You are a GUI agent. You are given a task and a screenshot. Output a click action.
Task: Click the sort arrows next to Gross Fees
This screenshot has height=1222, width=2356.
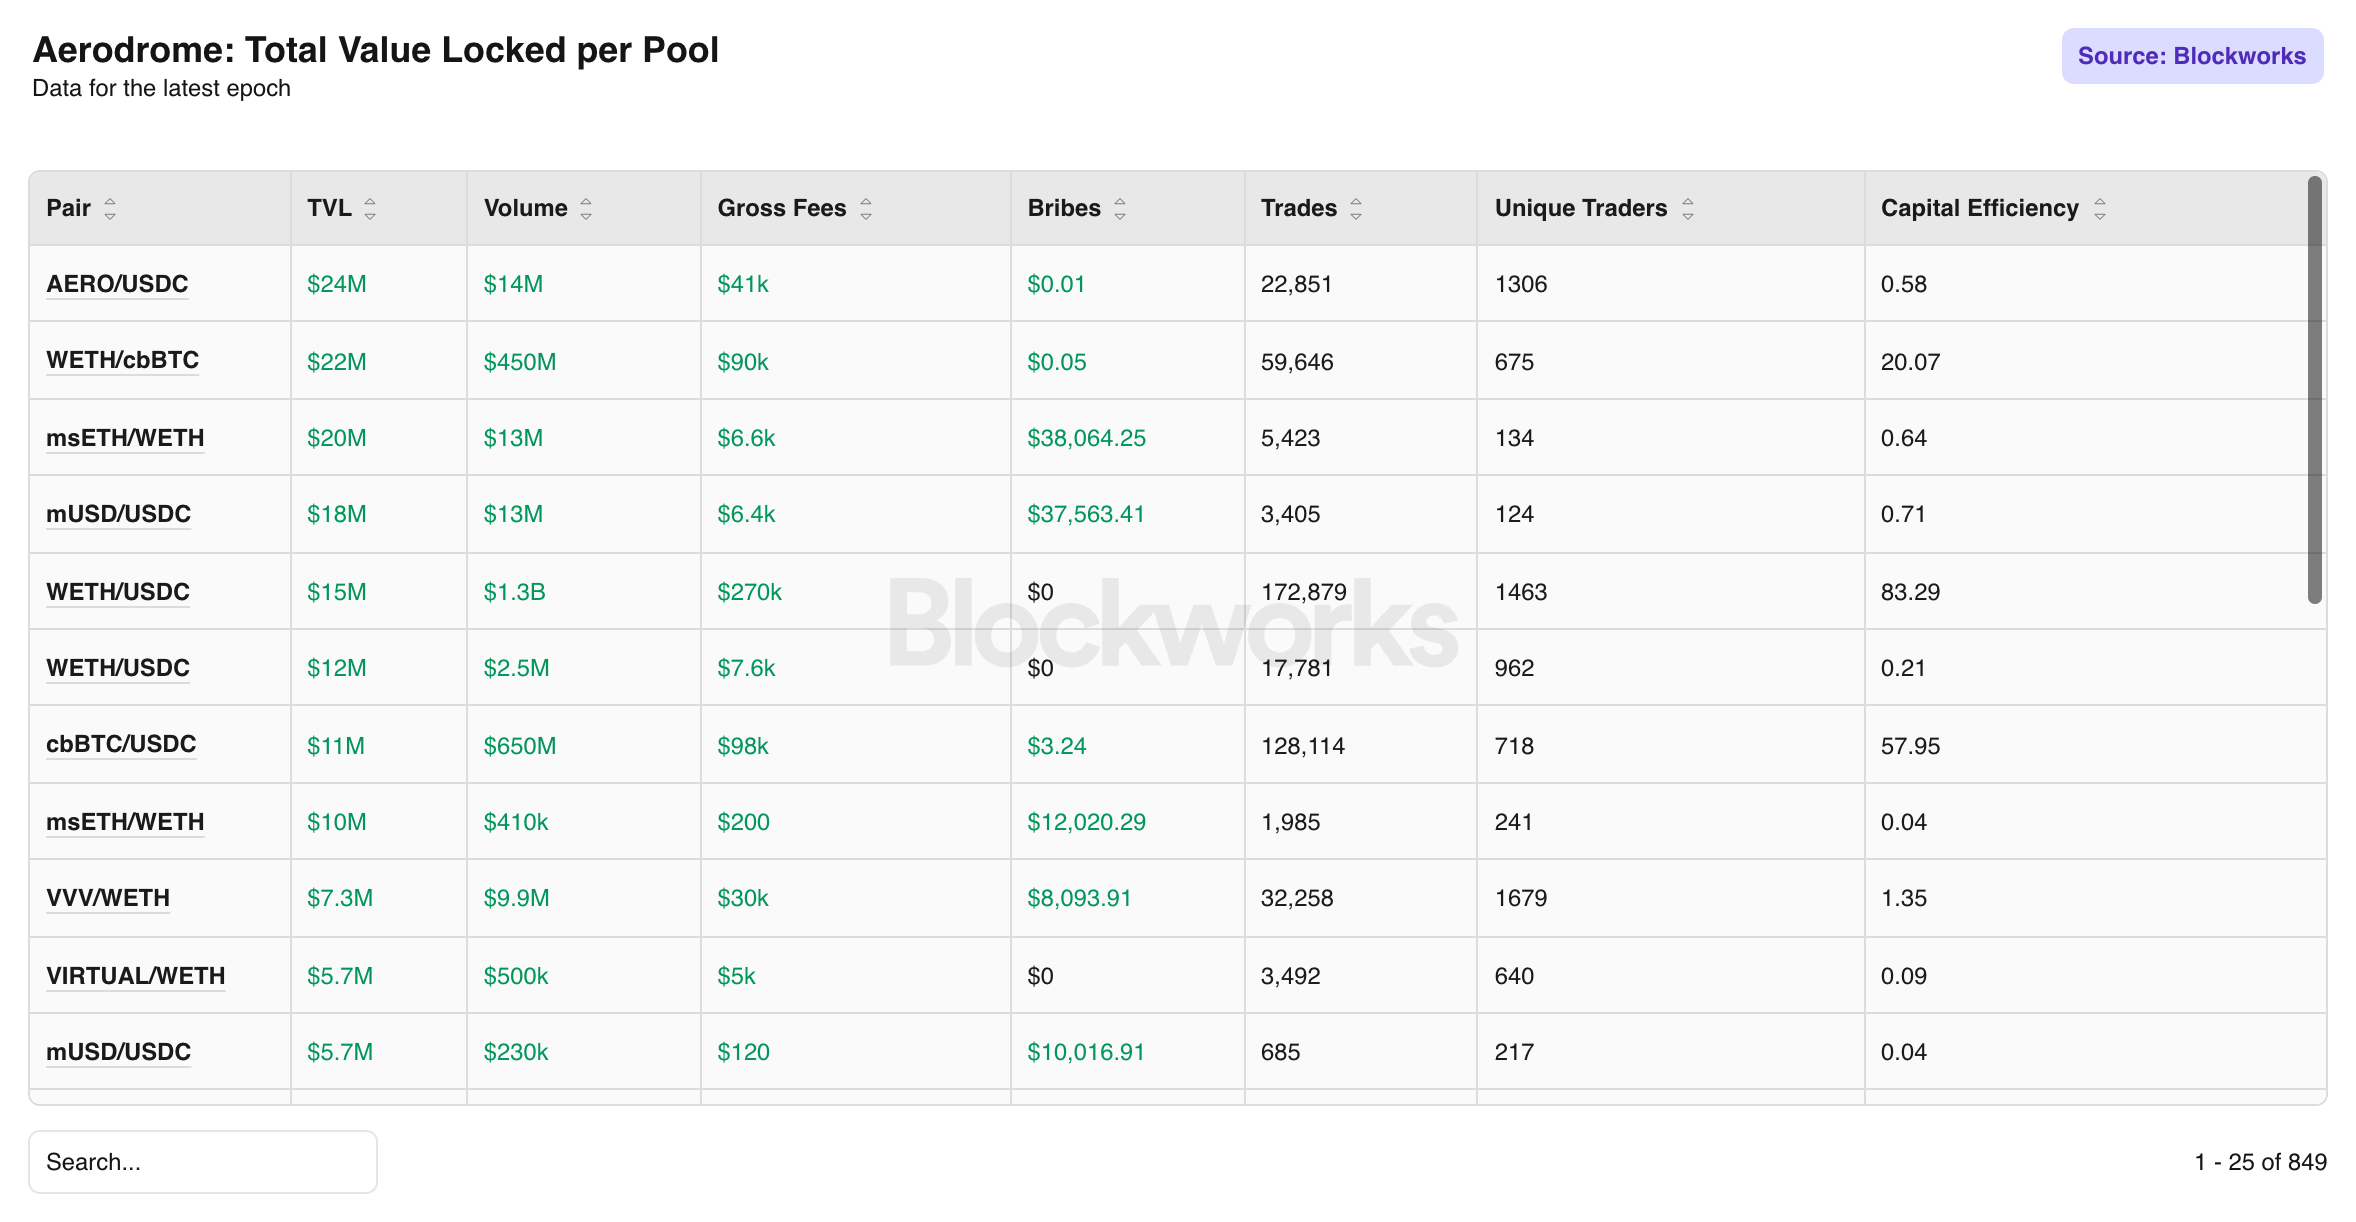pyautogui.click(x=866, y=208)
